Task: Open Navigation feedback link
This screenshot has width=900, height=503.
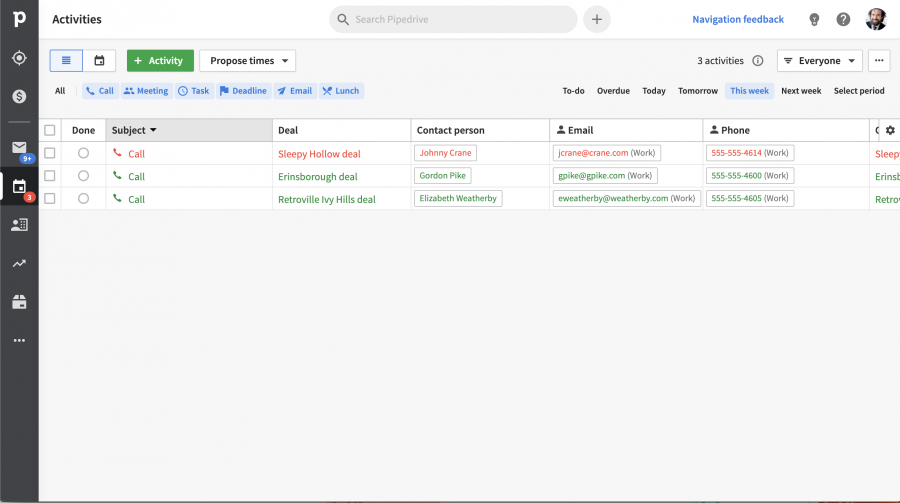Action: (738, 20)
